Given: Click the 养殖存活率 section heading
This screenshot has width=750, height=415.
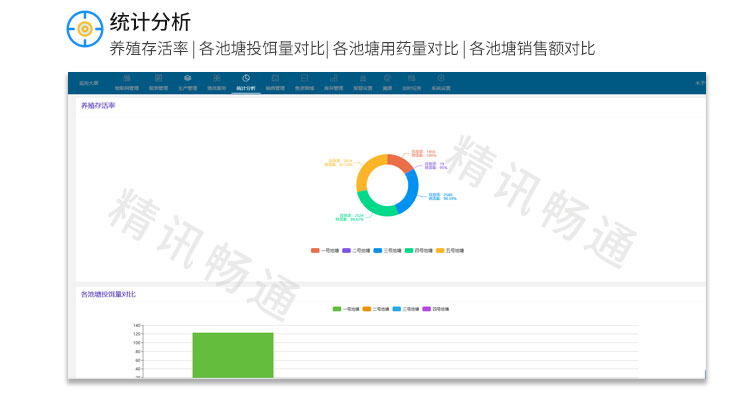Looking at the screenshot, I should 98,105.
